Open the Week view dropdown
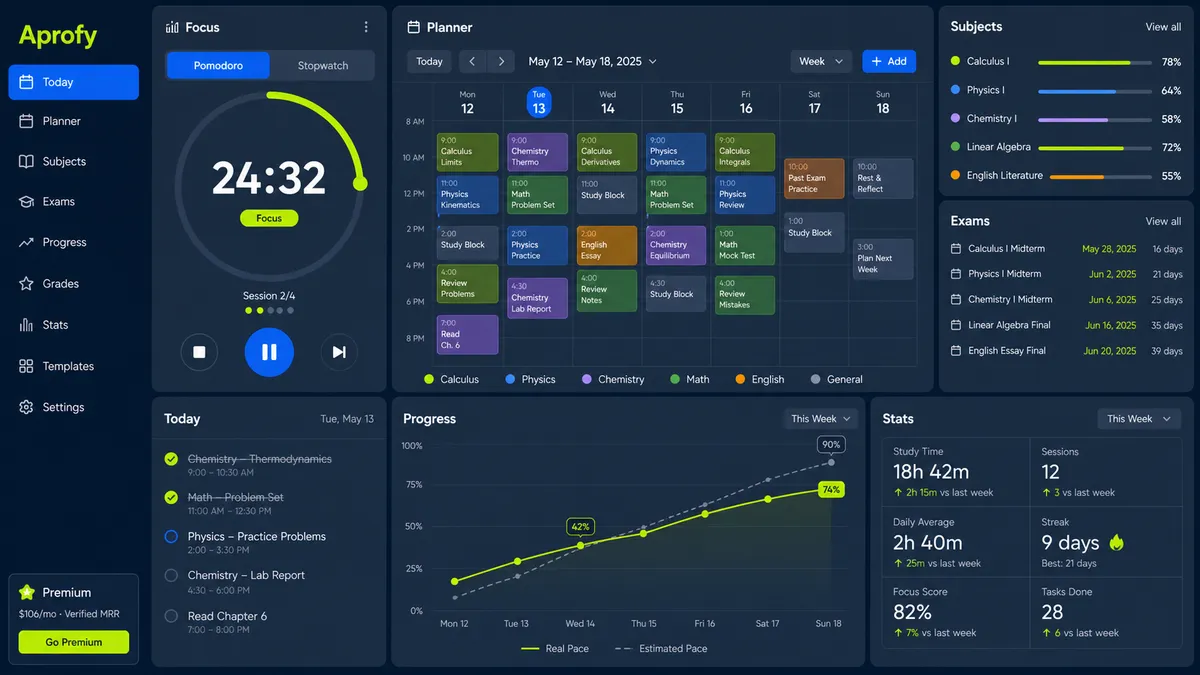This screenshot has height=675, width=1200. click(x=821, y=61)
